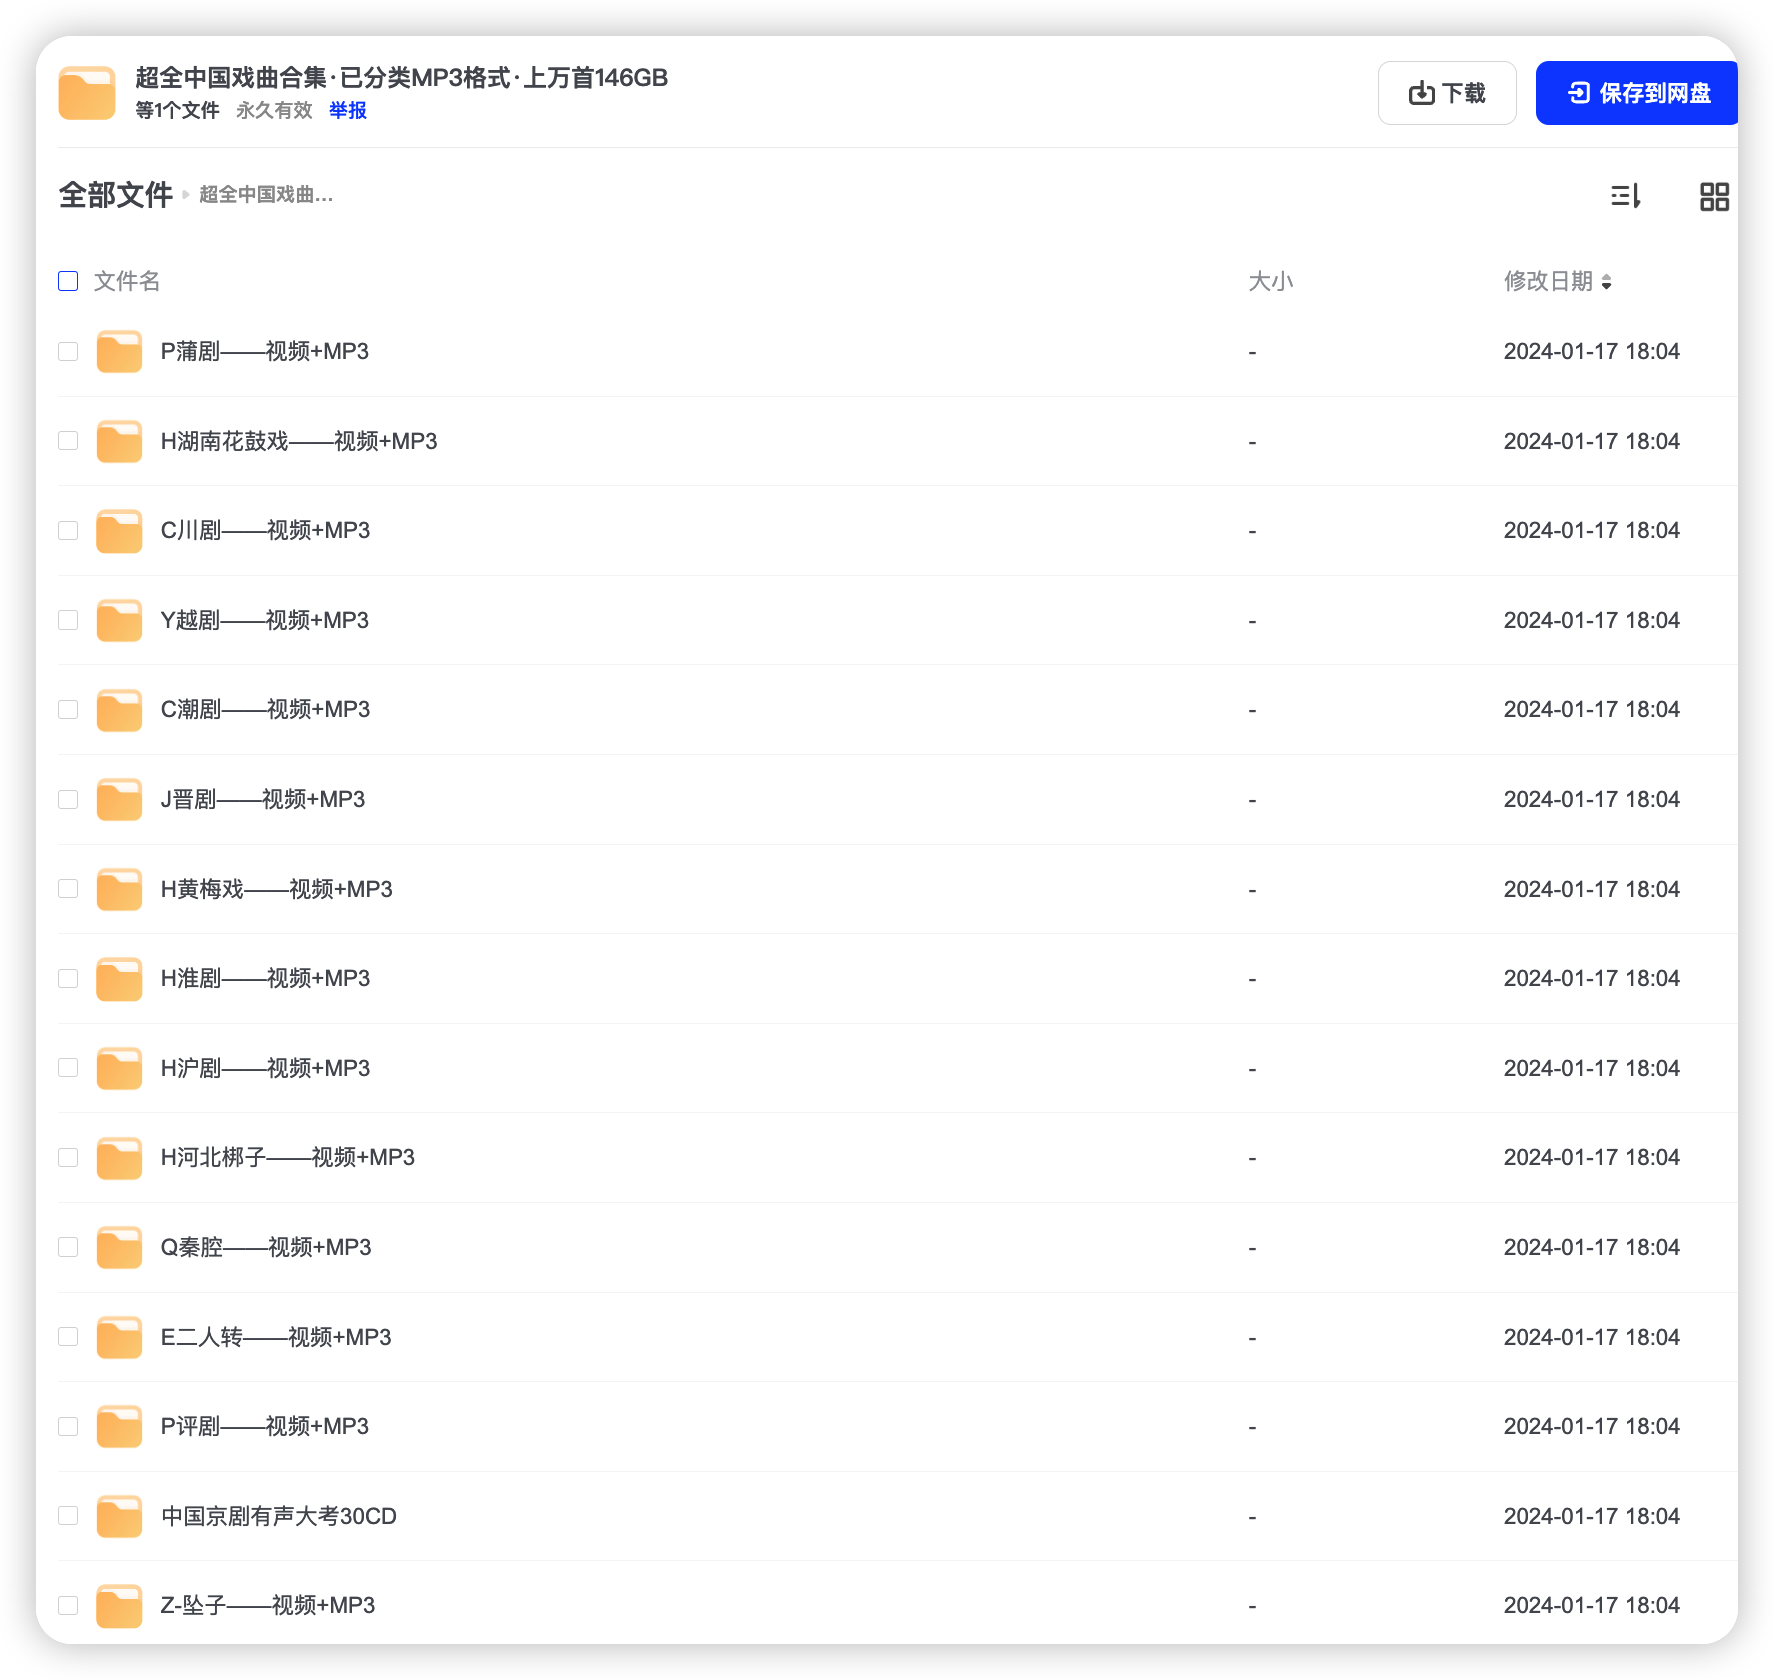Click the 大小 column header
The image size is (1774, 1680).
[x=1270, y=281]
